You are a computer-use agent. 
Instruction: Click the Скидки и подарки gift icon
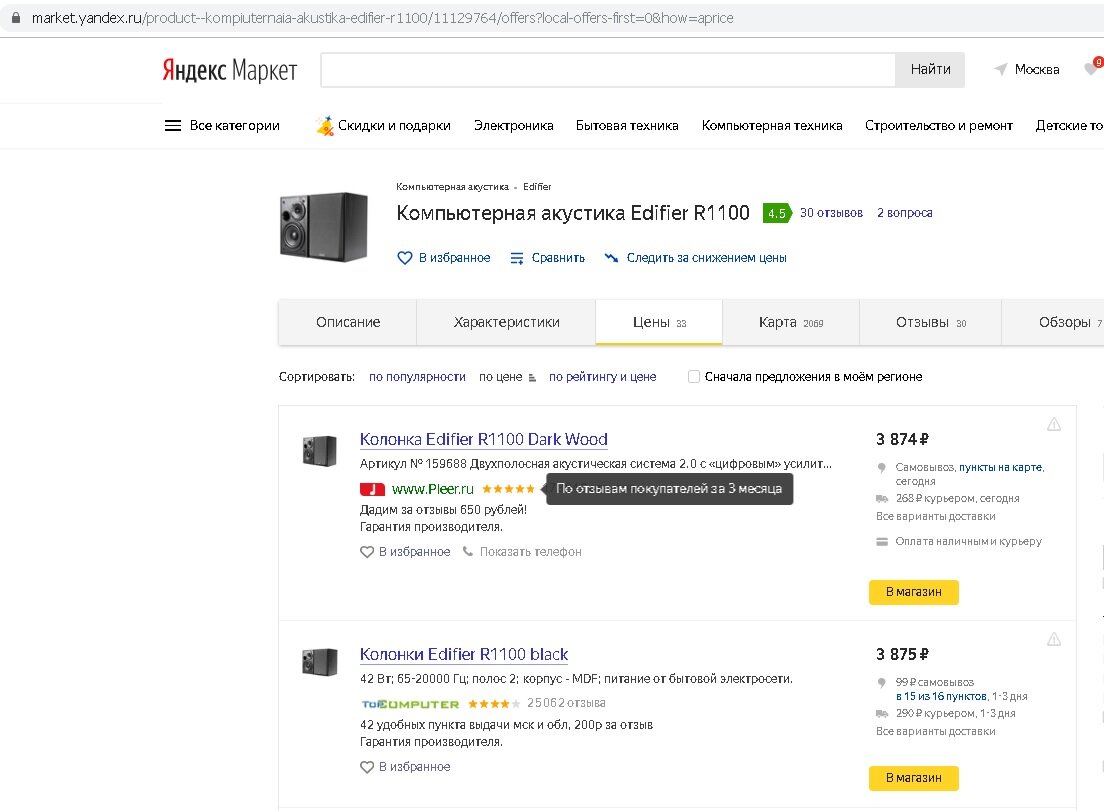(325, 125)
